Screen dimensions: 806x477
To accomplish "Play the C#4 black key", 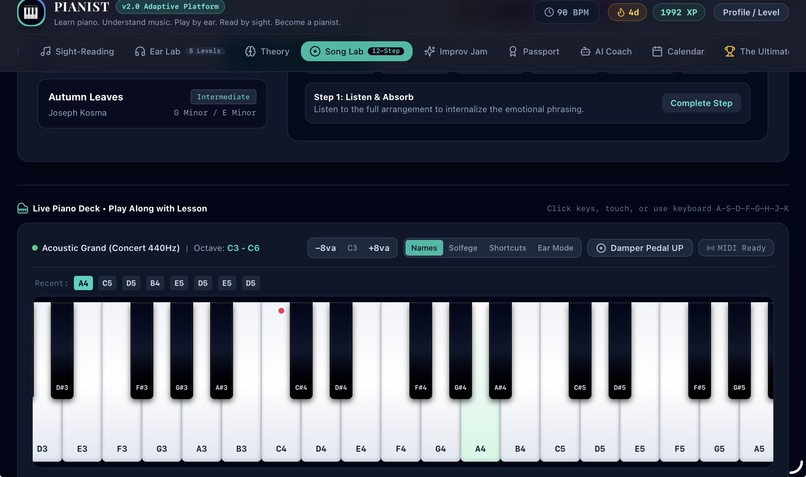I will 301,350.
